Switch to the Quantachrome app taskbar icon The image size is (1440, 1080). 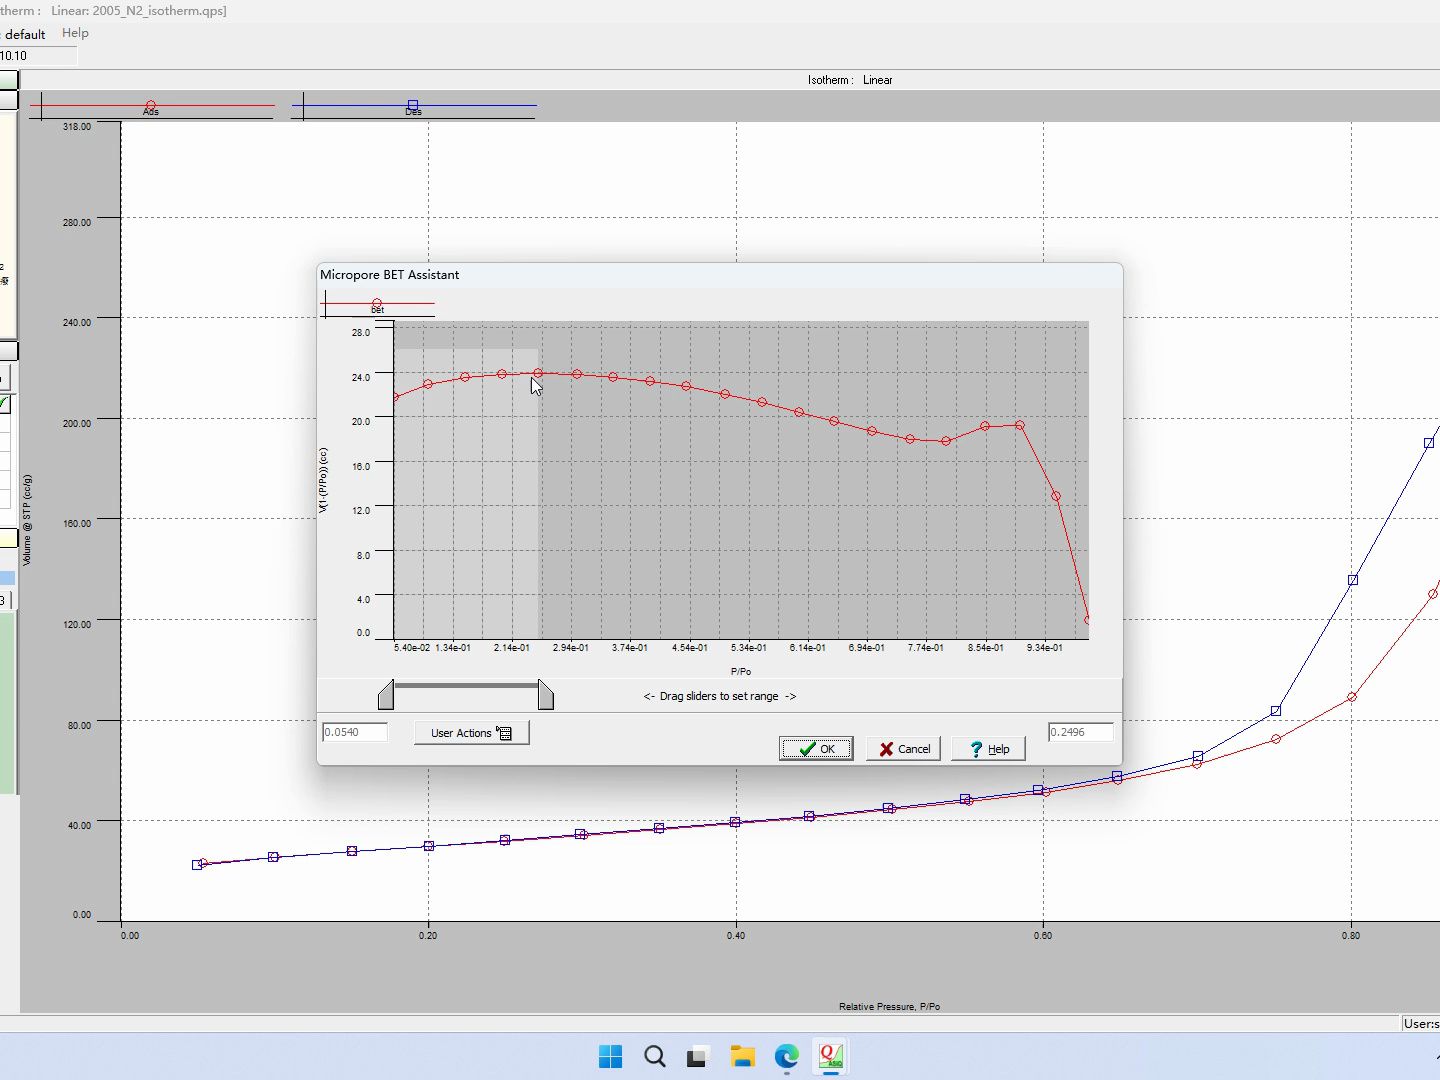[830, 1056]
